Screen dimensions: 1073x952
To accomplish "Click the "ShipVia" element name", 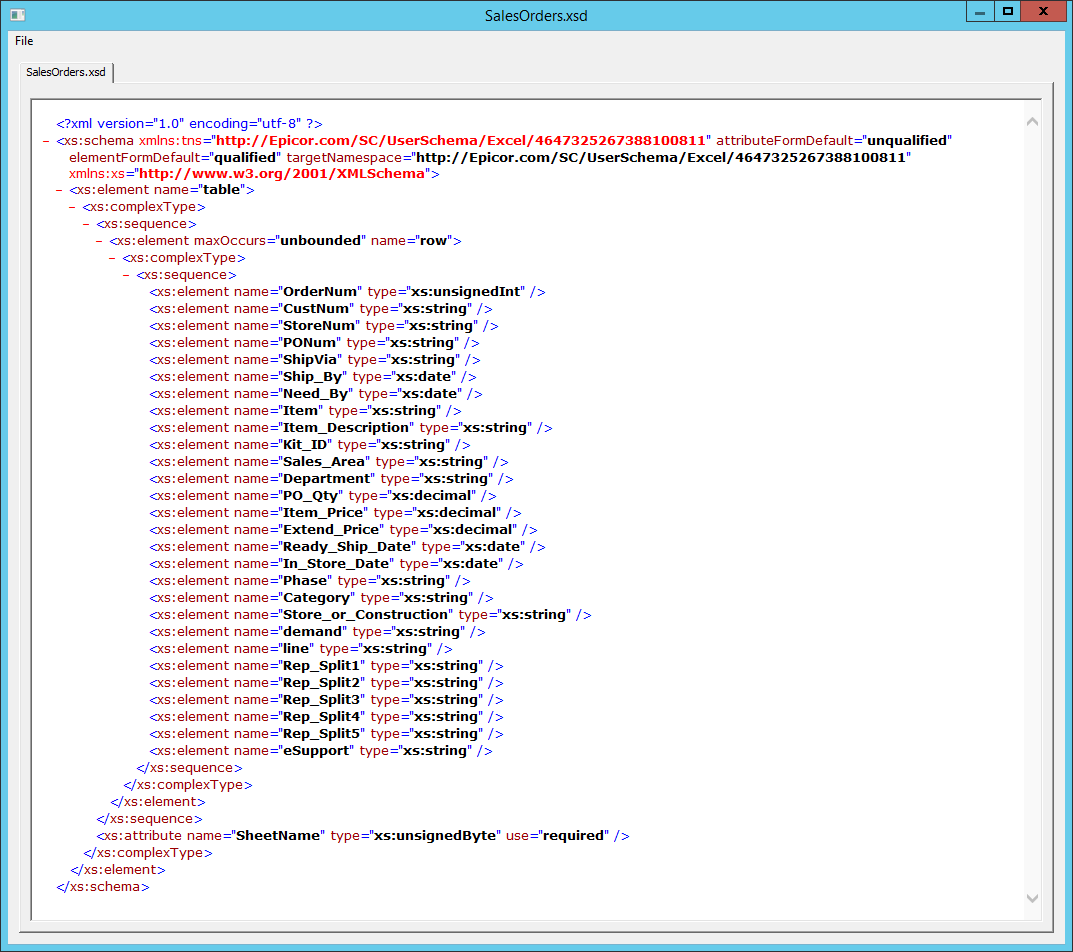I will 310,360.
